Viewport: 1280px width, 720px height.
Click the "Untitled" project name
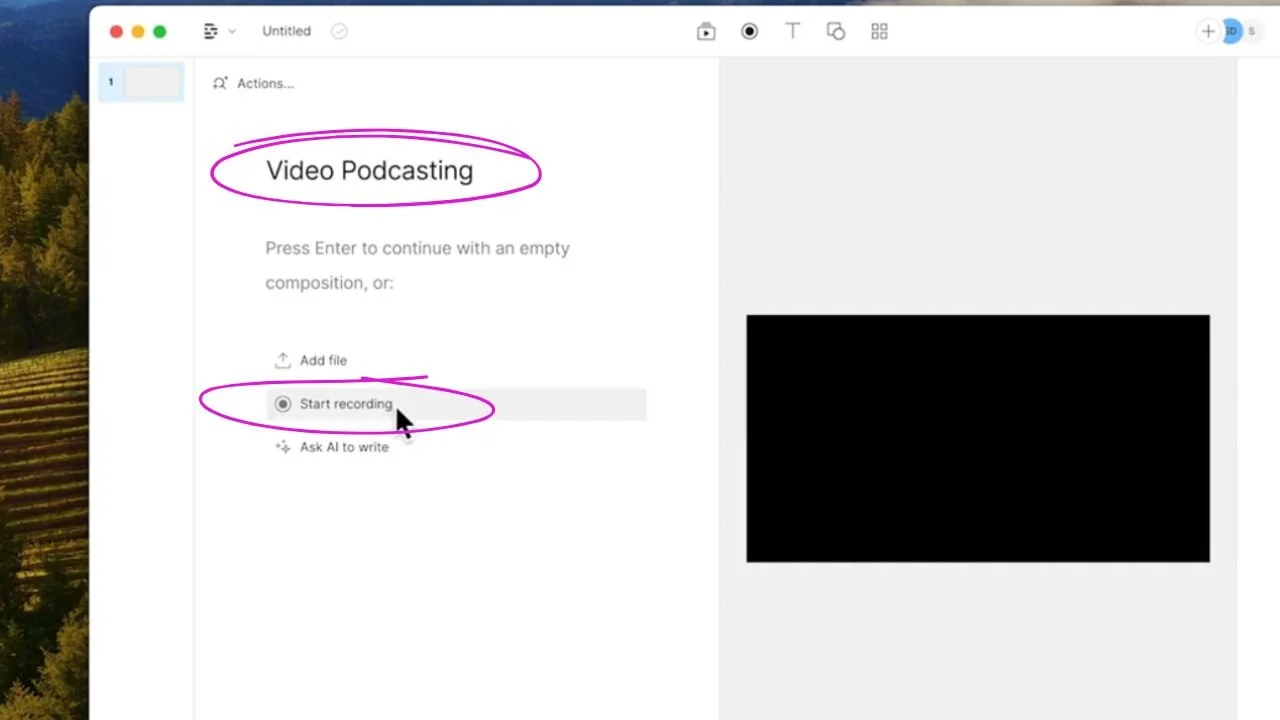(286, 31)
